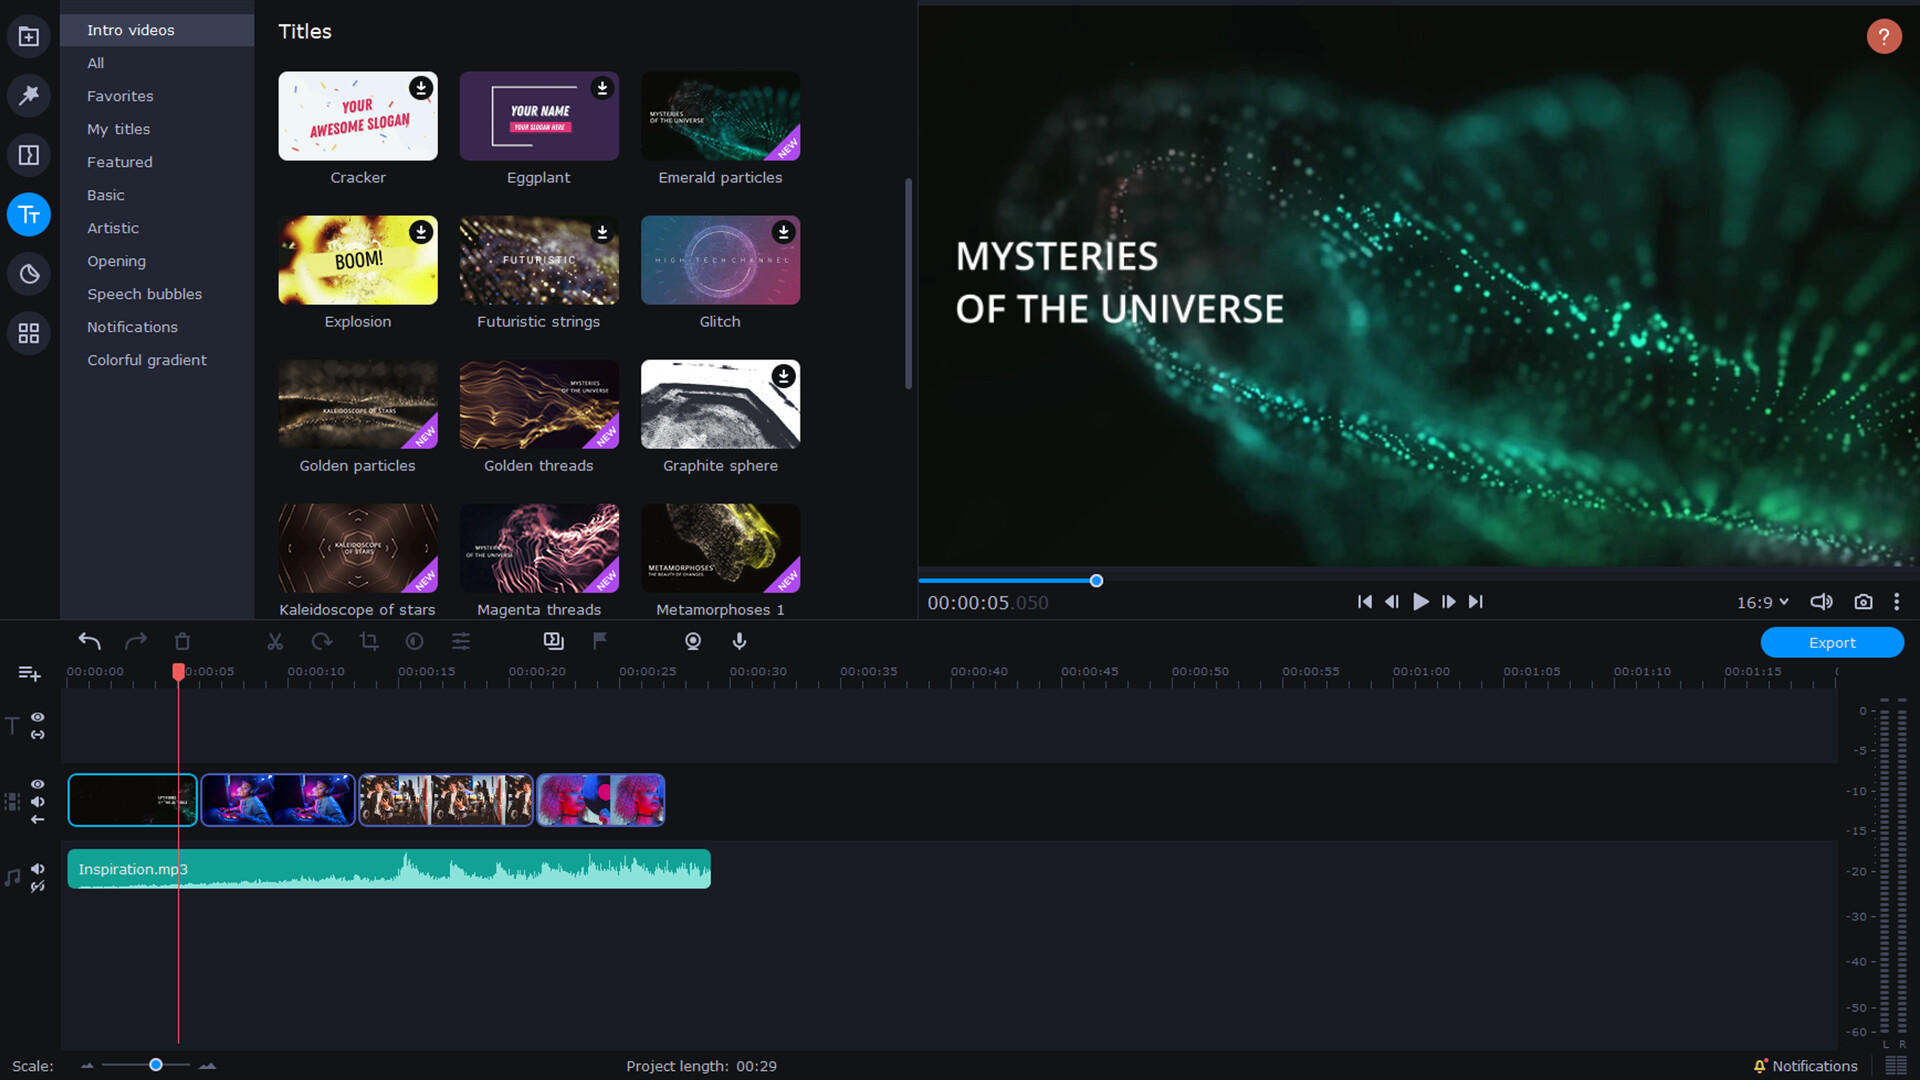The image size is (1920, 1080).
Task: Open the My titles category
Action: click(x=118, y=129)
